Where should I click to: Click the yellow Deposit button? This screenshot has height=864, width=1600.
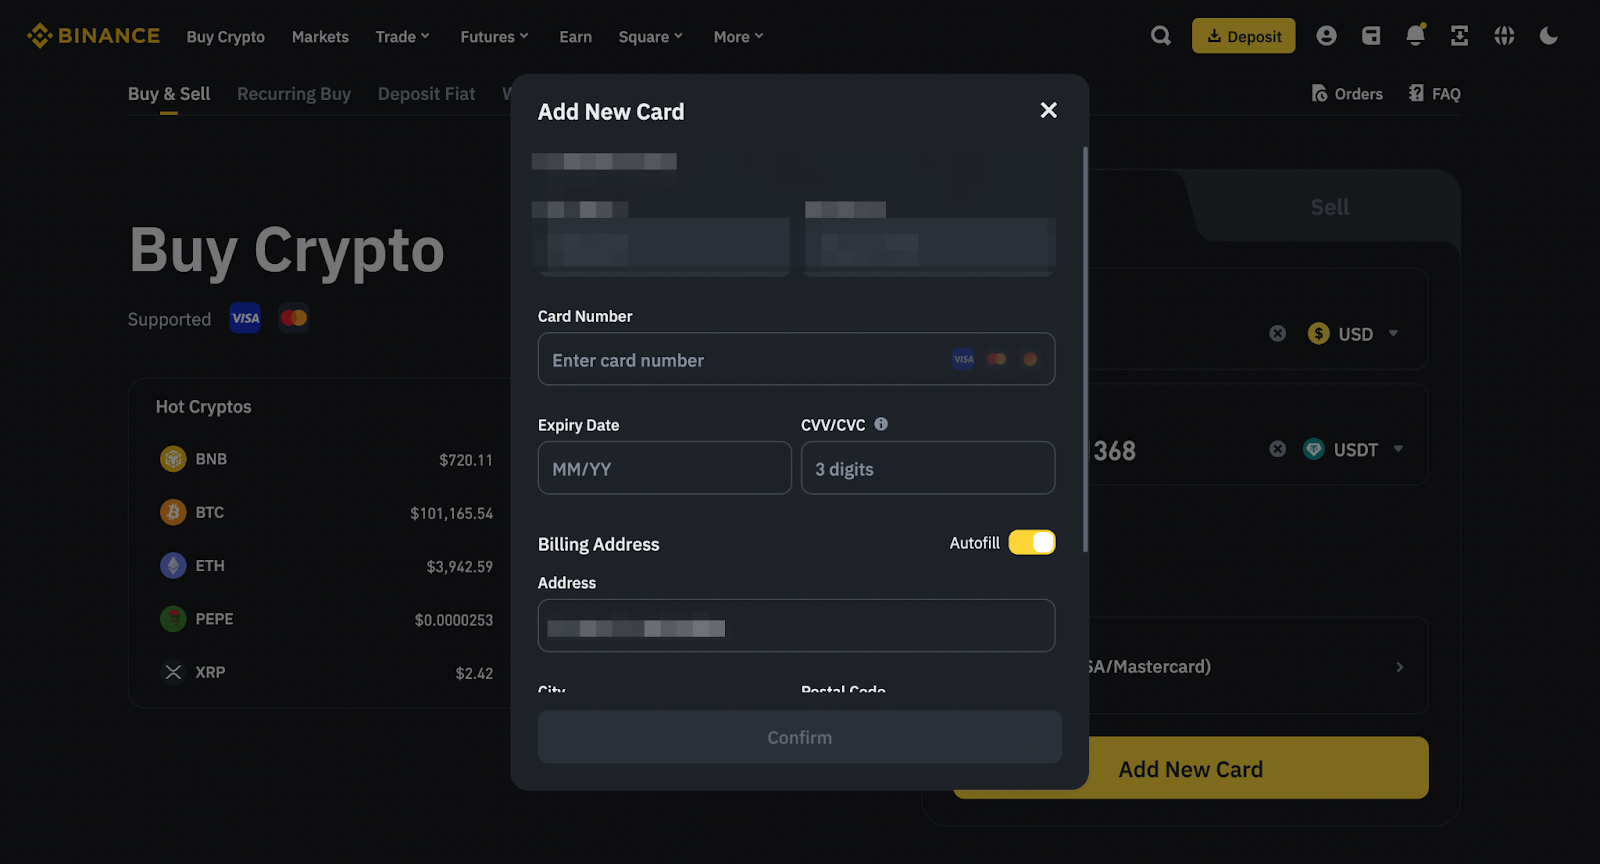click(1243, 35)
